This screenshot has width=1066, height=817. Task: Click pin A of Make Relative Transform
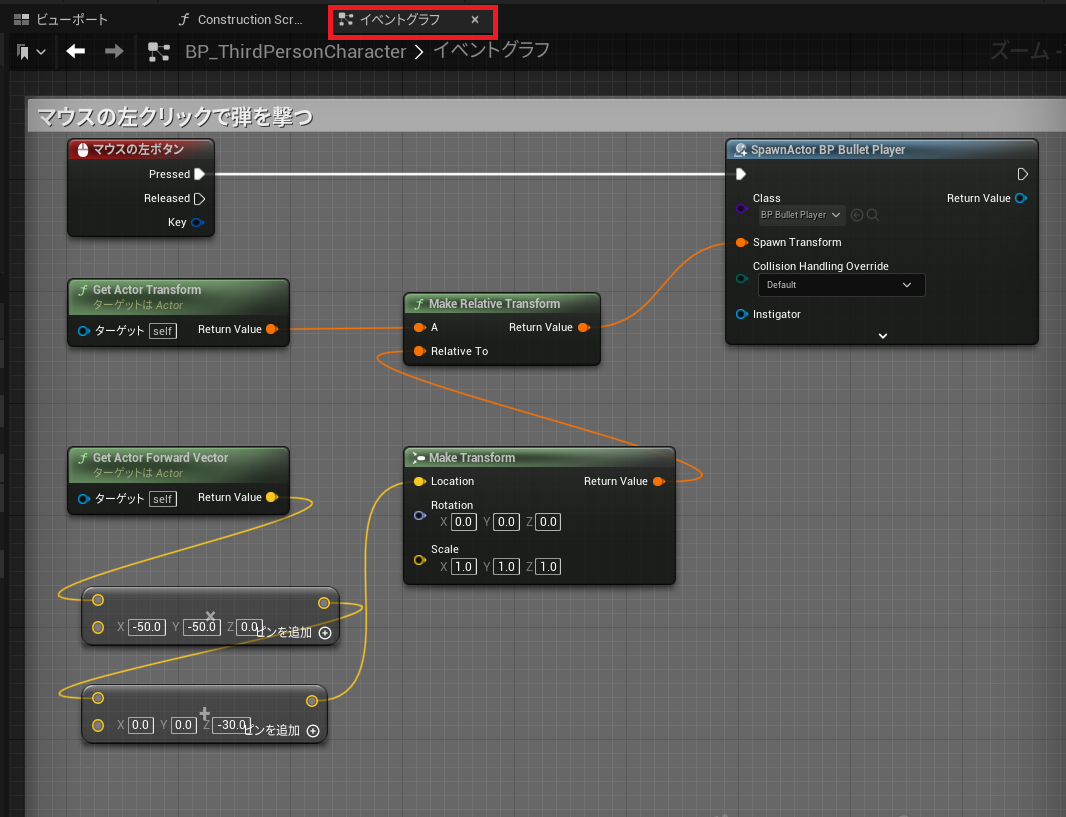point(419,328)
